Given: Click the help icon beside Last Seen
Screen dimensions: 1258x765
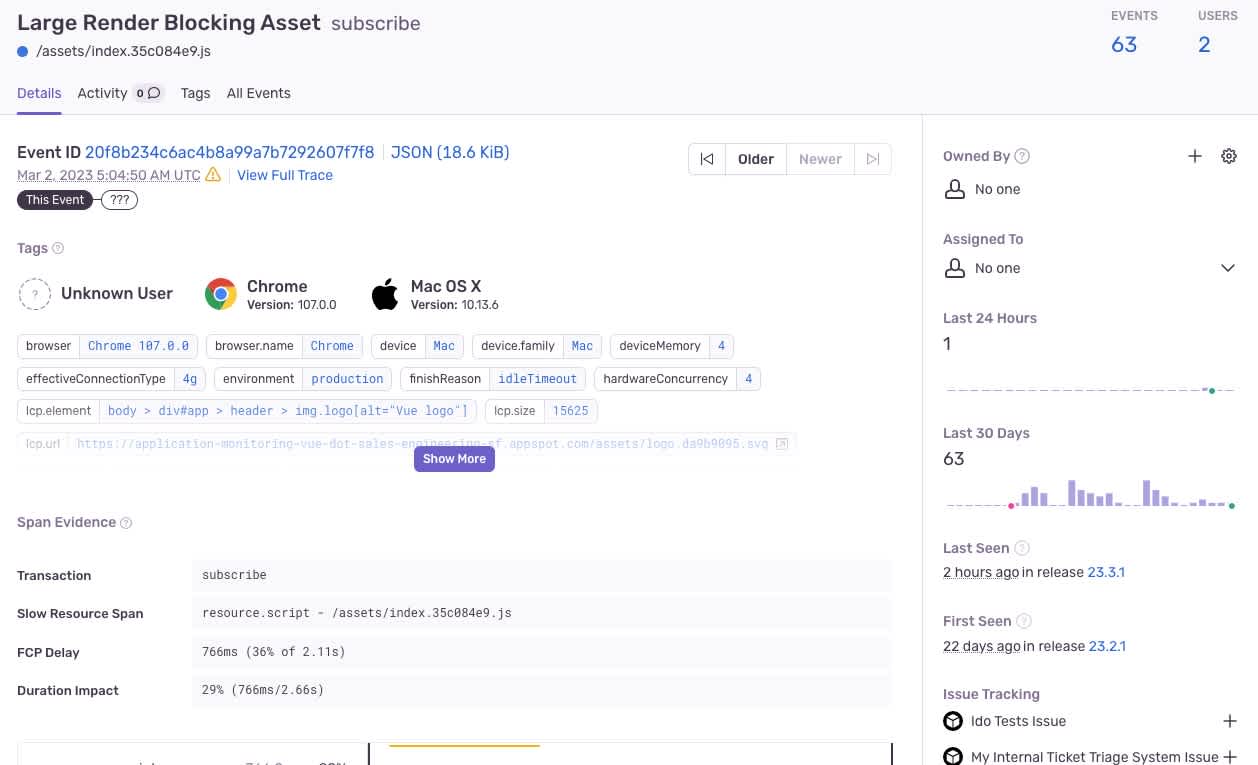Looking at the screenshot, I should pyautogui.click(x=1021, y=548).
